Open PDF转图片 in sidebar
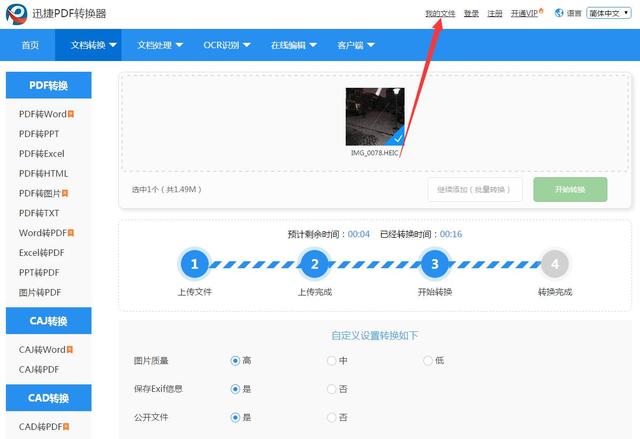 tap(40, 193)
